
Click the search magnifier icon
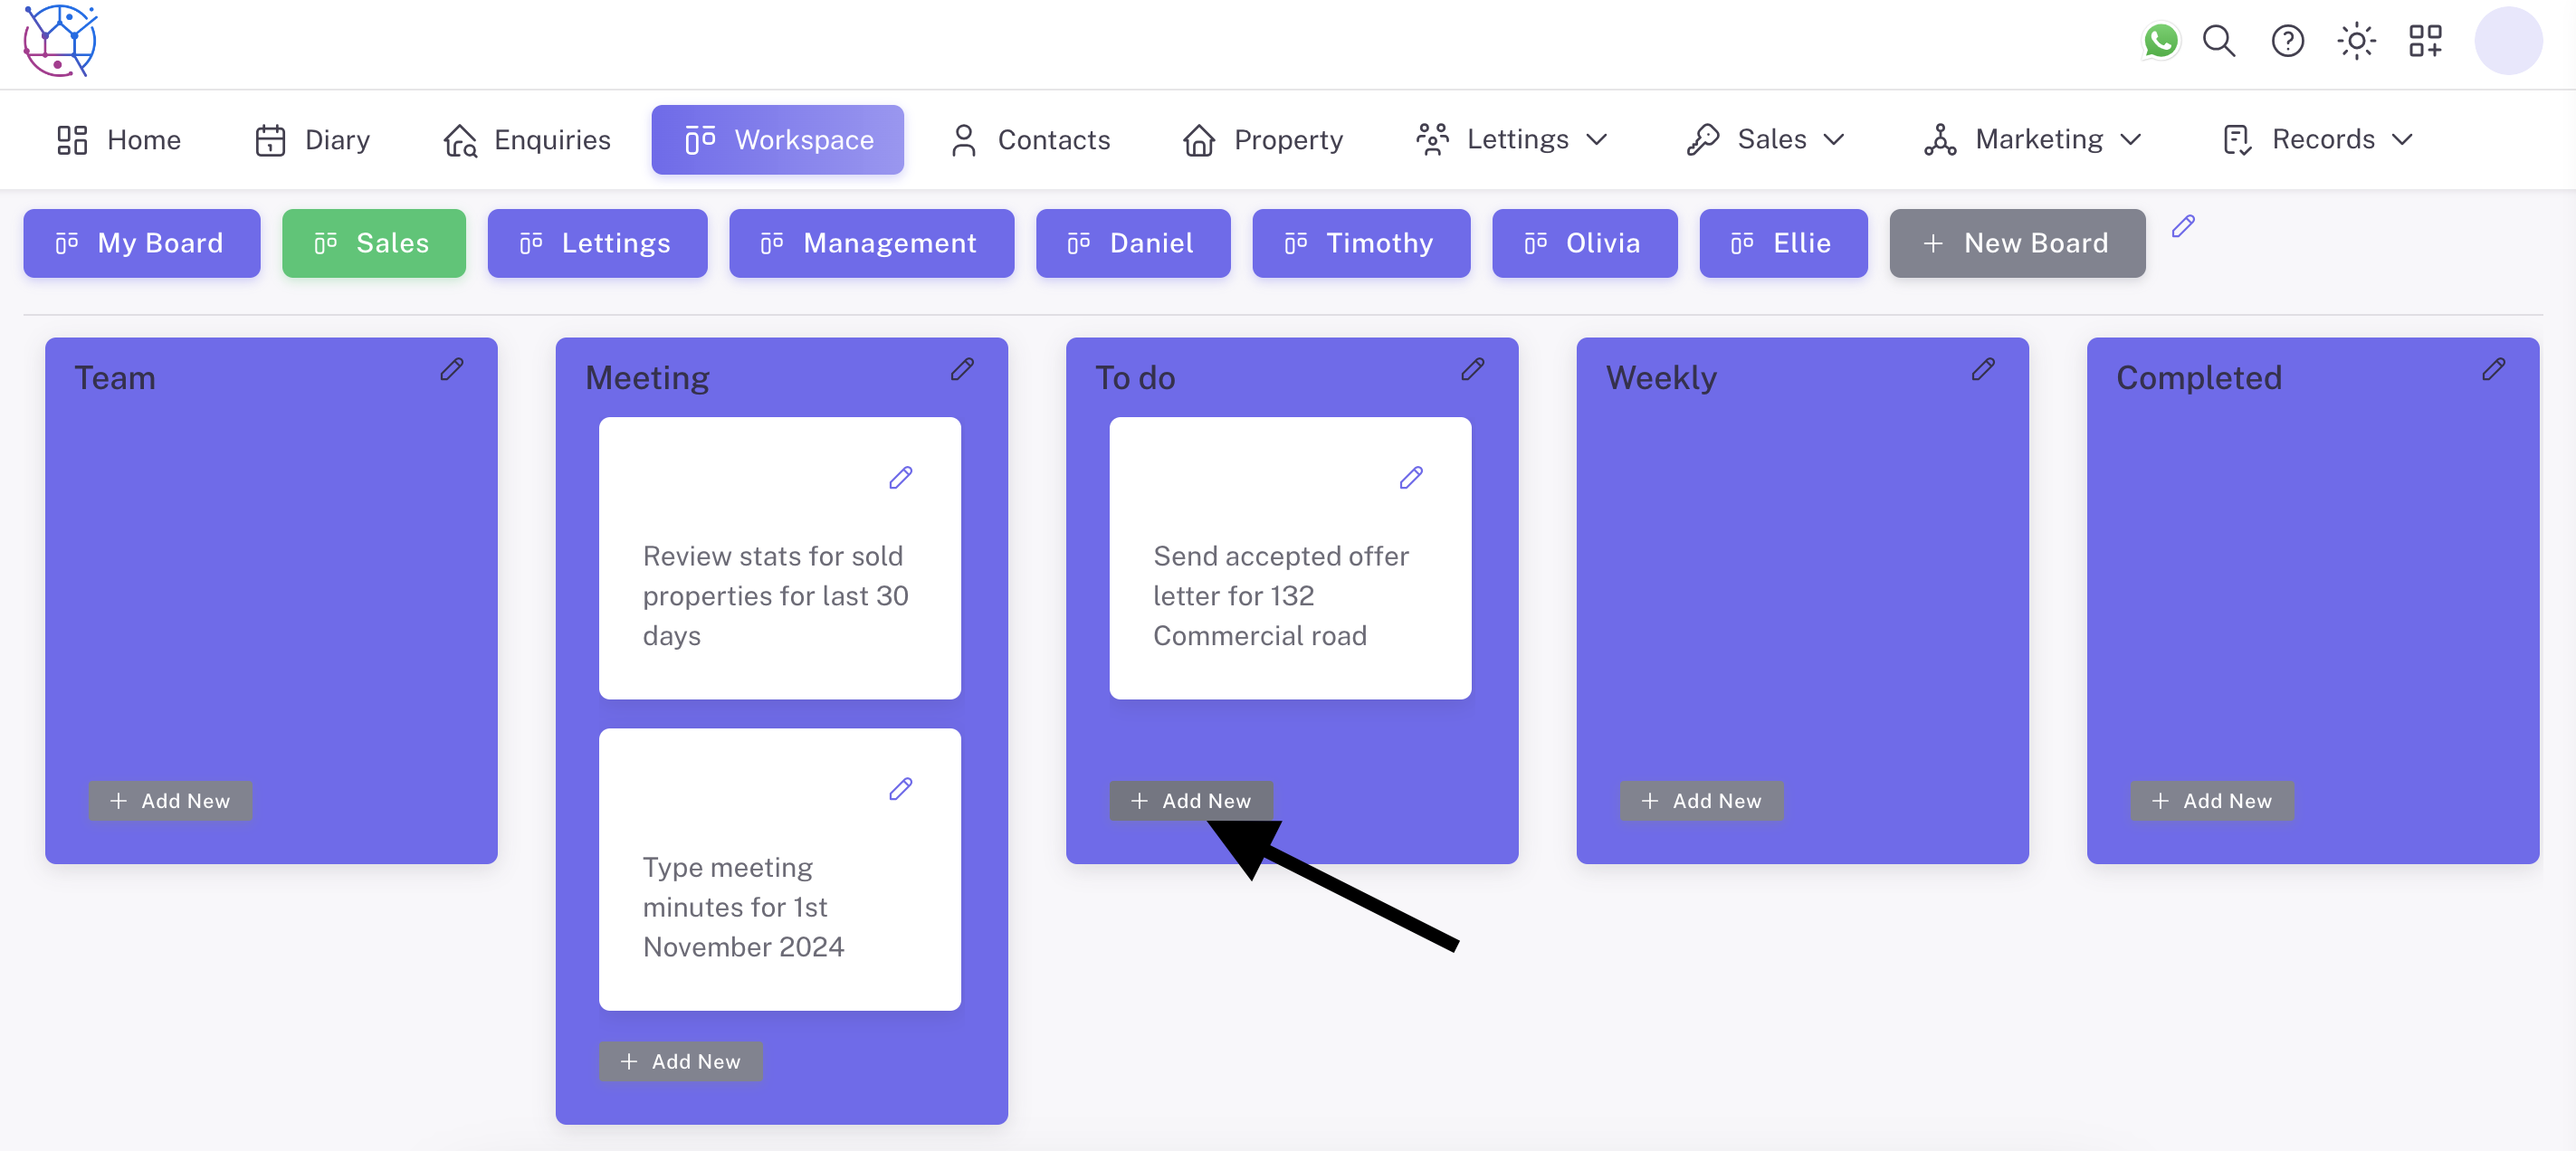(x=2219, y=41)
